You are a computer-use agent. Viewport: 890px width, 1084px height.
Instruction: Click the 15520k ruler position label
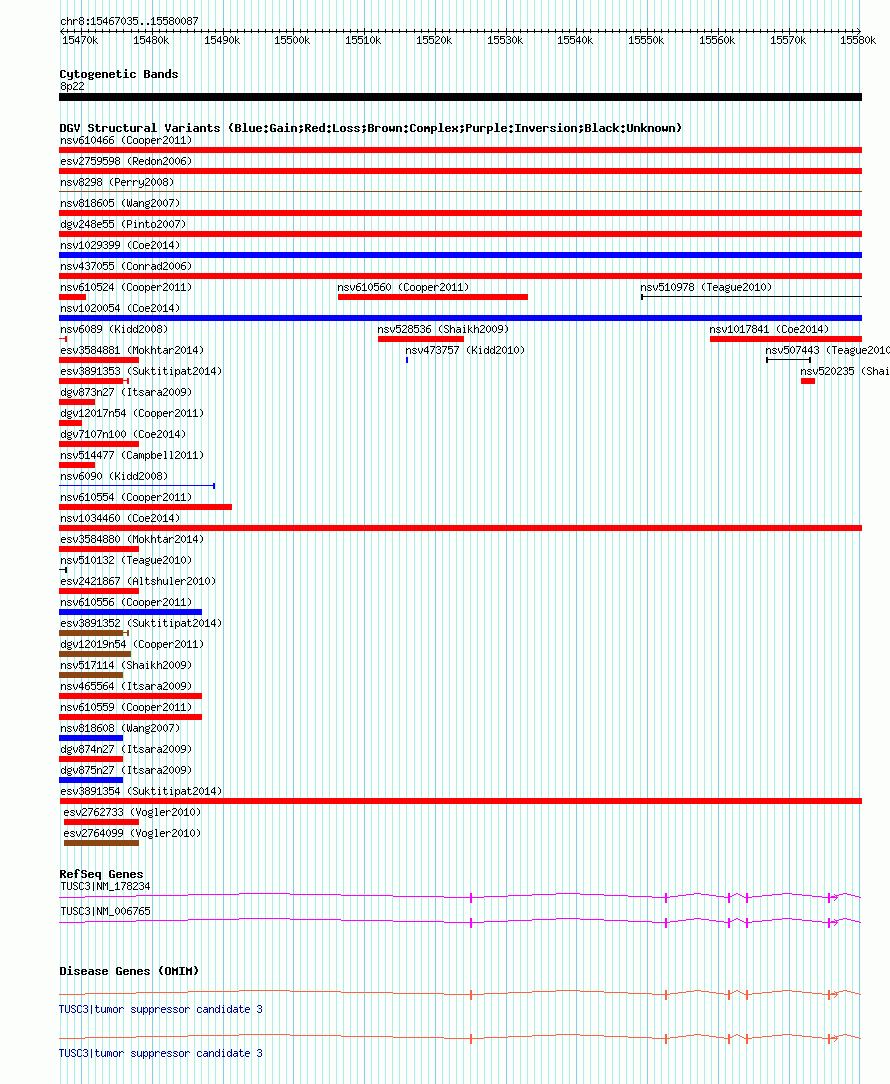[434, 41]
